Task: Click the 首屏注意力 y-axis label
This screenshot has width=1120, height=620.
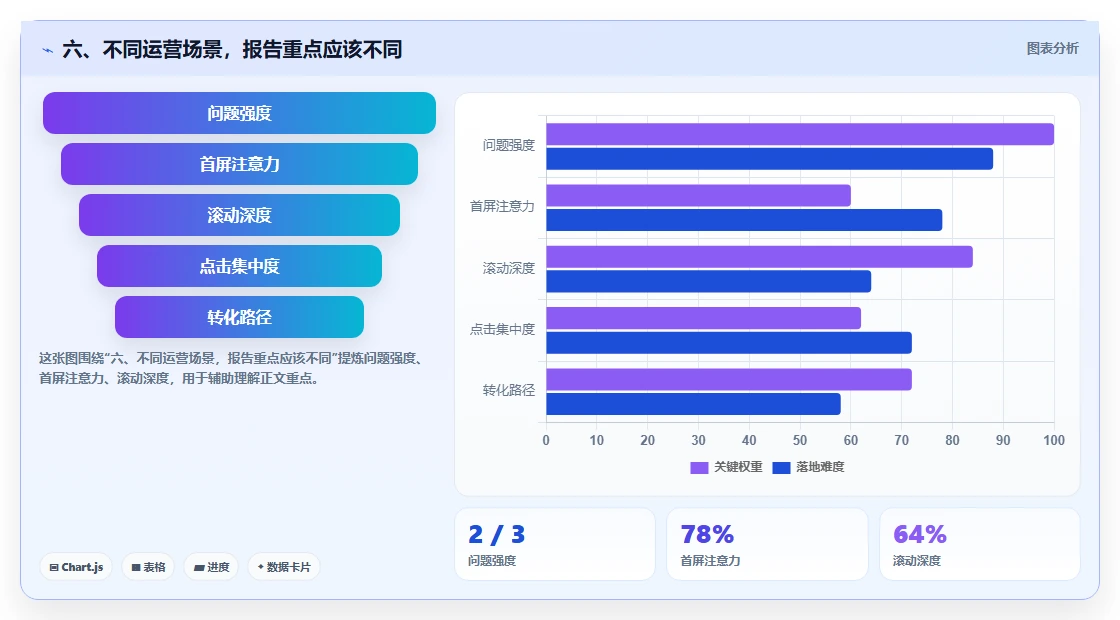Action: point(502,206)
